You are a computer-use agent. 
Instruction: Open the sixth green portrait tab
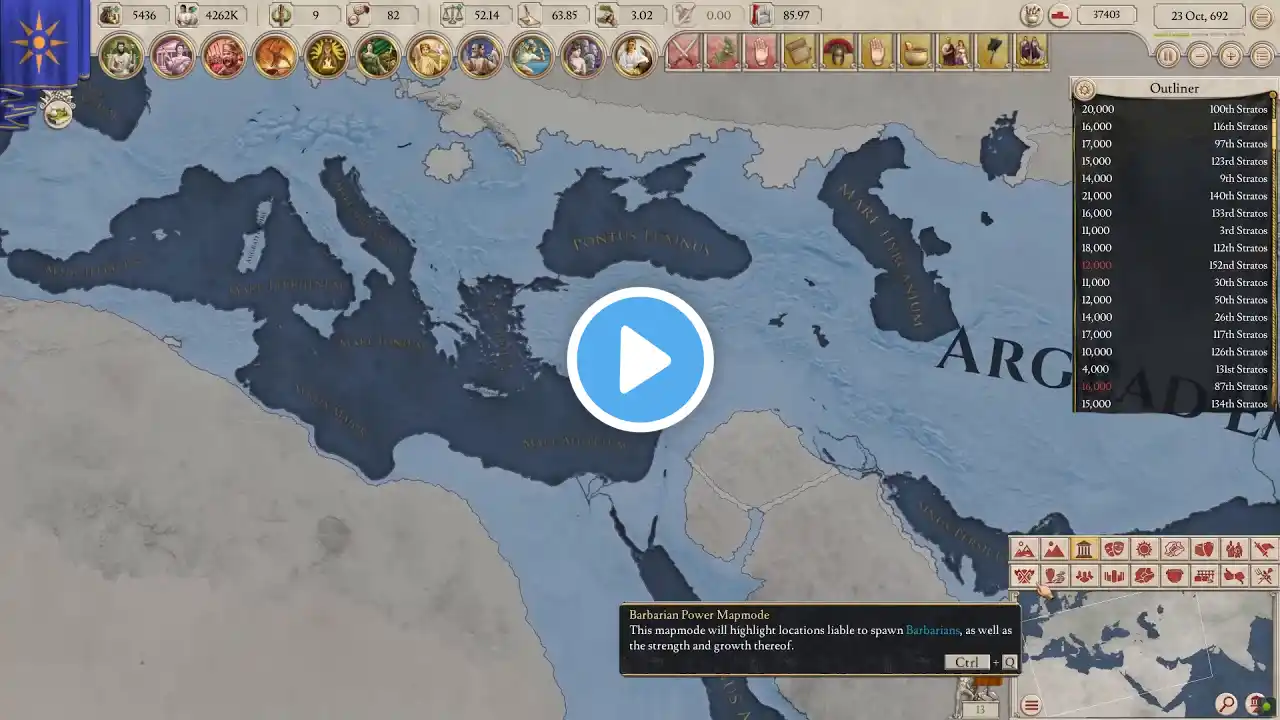pyautogui.click(x=378, y=55)
